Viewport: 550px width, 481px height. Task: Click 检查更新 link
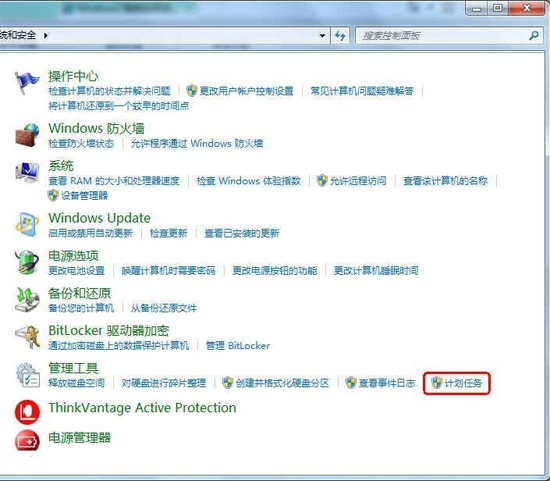point(168,233)
